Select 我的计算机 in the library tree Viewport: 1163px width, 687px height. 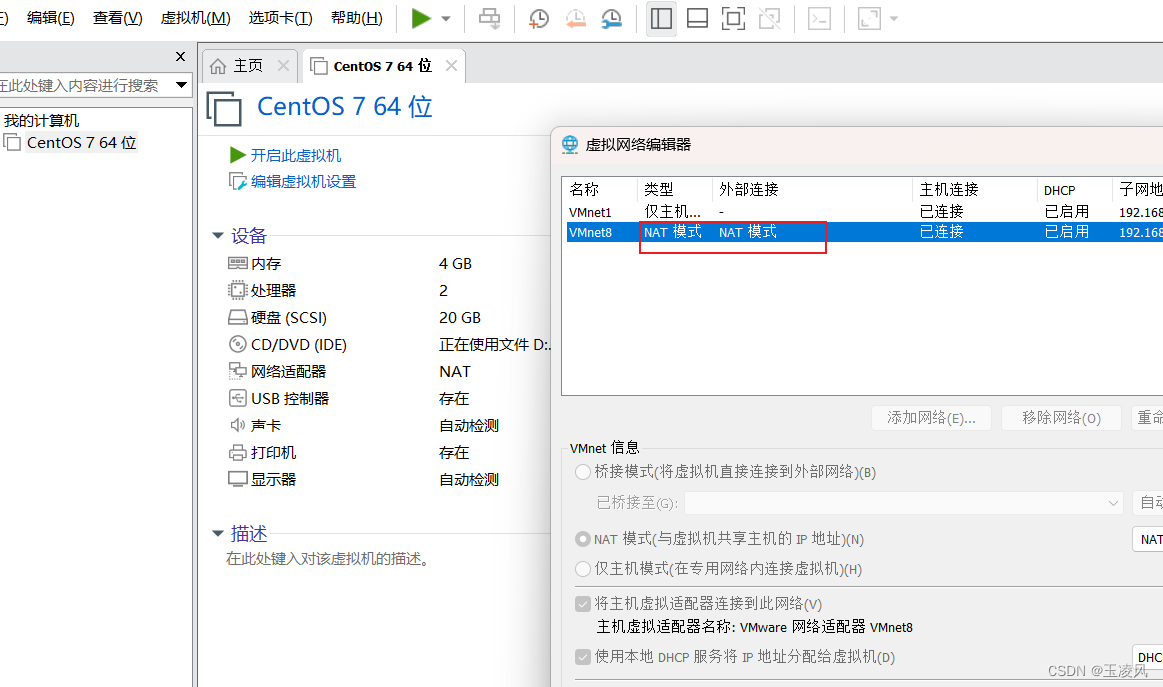[x=42, y=121]
